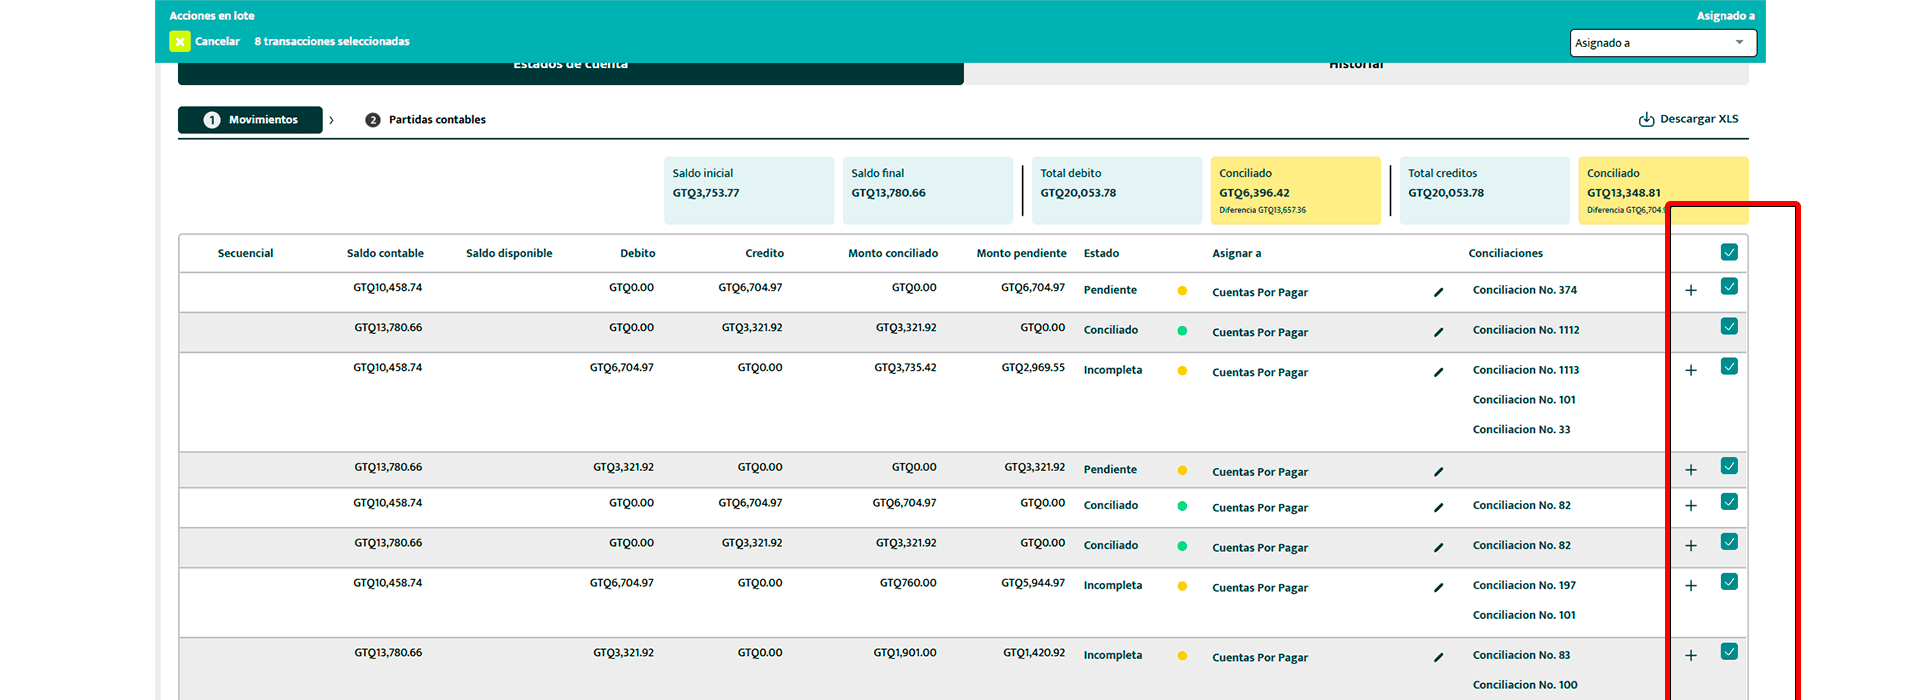Click the yellow Conciliado debit summary card

click(x=1295, y=190)
